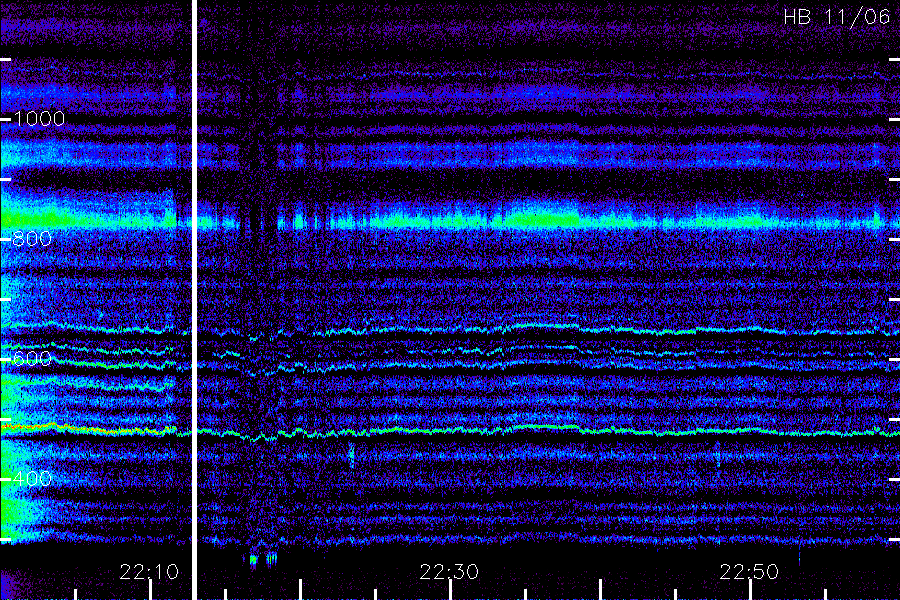Click the 22:50 time label
Screen dimensions: 900x600
(750, 572)
